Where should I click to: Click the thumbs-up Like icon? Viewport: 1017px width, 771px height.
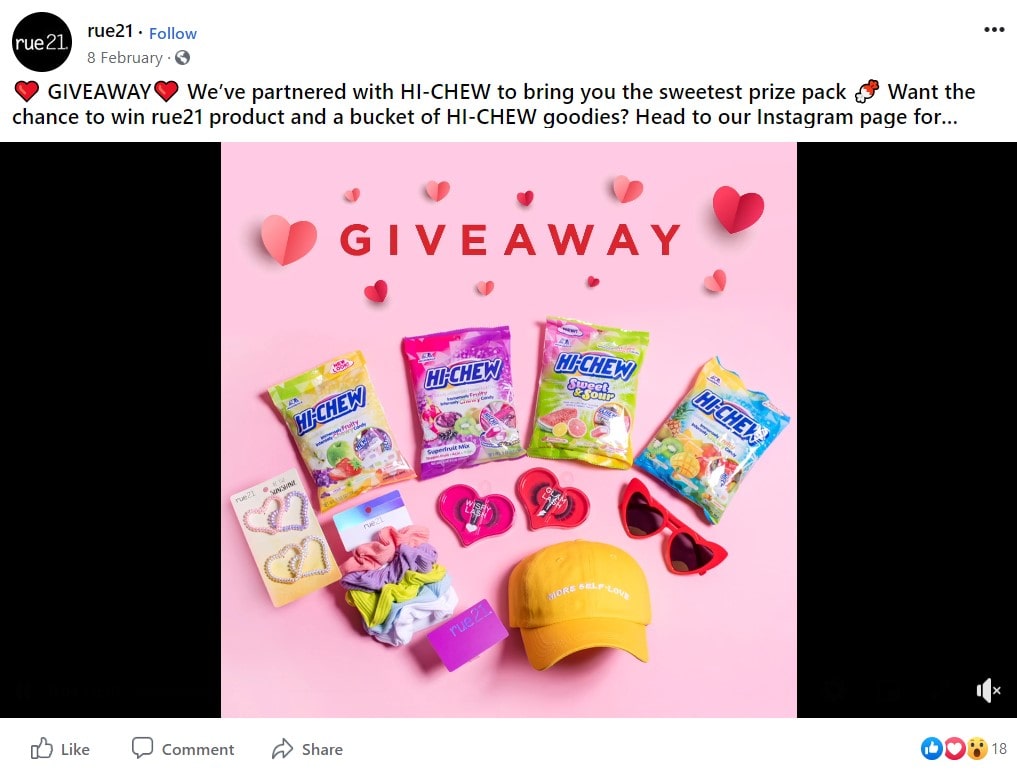point(42,748)
